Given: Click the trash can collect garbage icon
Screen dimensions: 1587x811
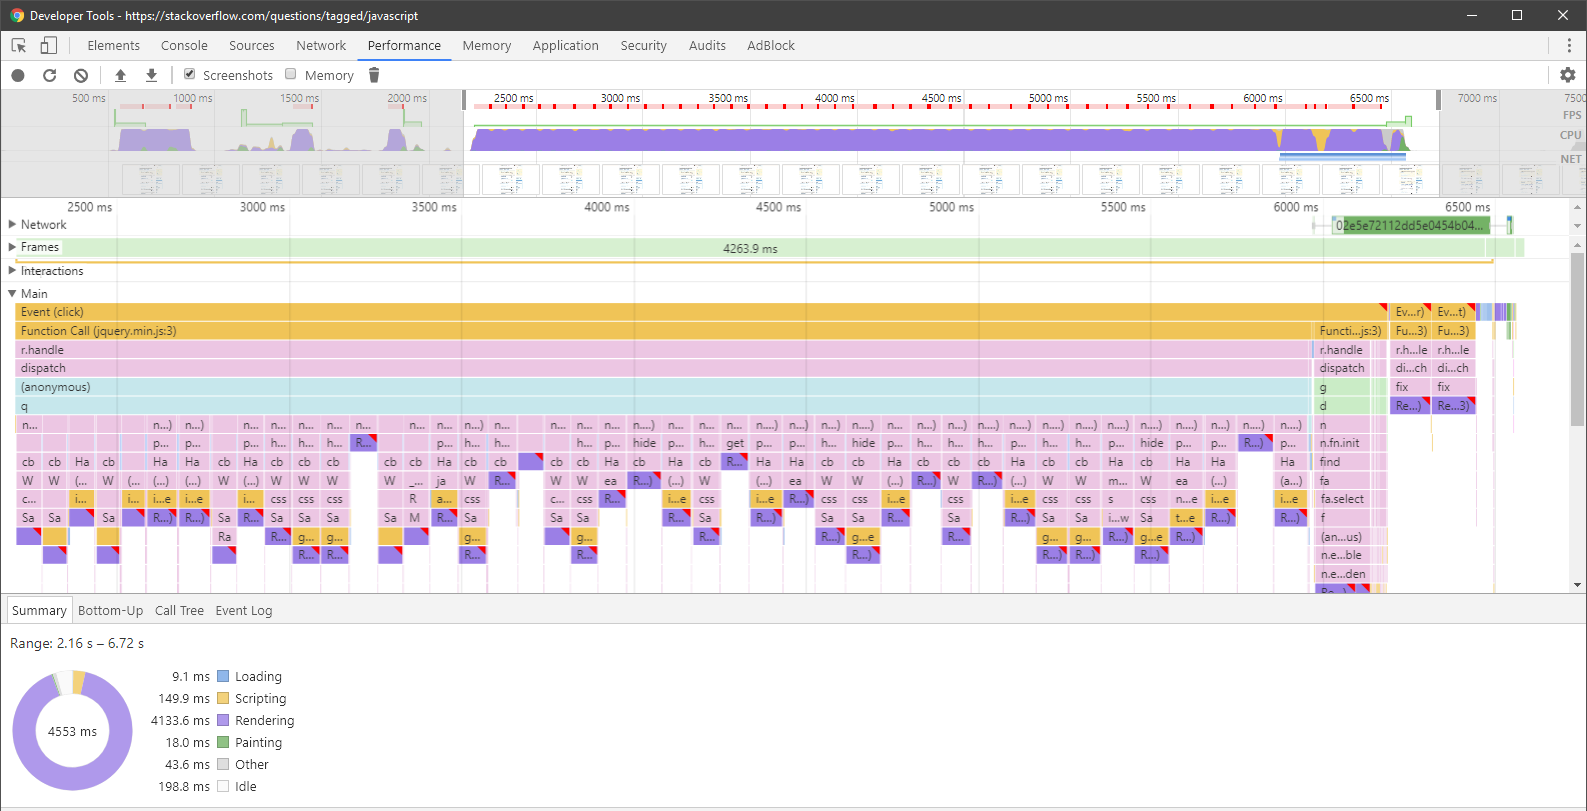Looking at the screenshot, I should pyautogui.click(x=374, y=75).
